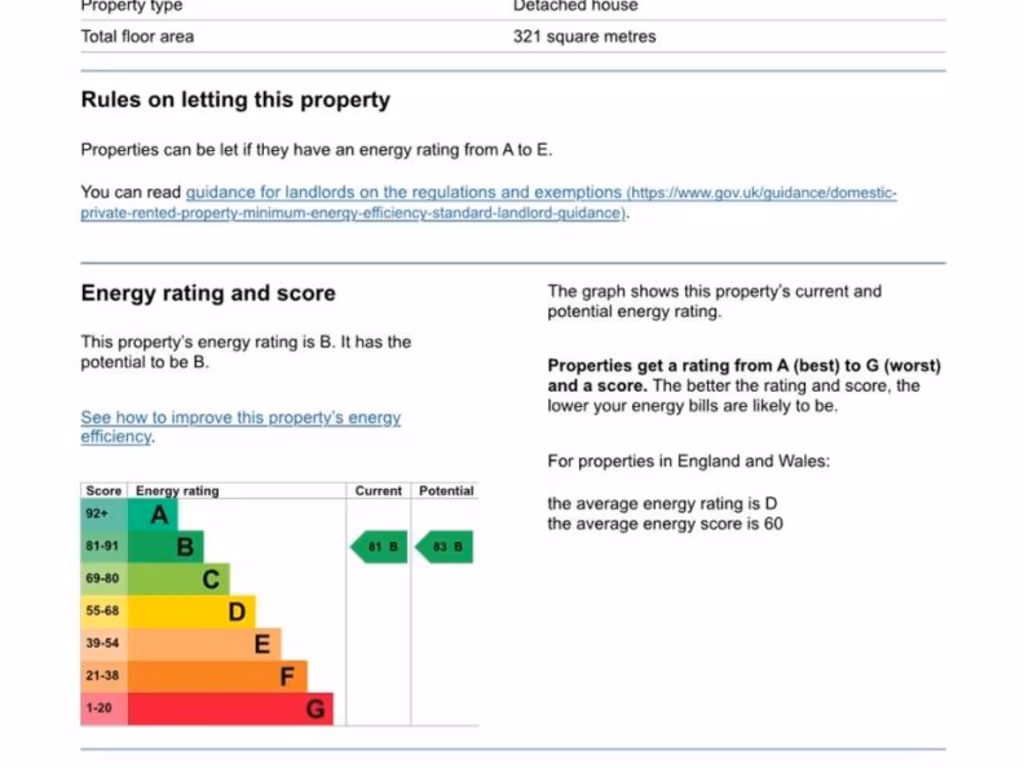
Task: Click the '321 square metres' floor area value
Action: click(x=584, y=37)
